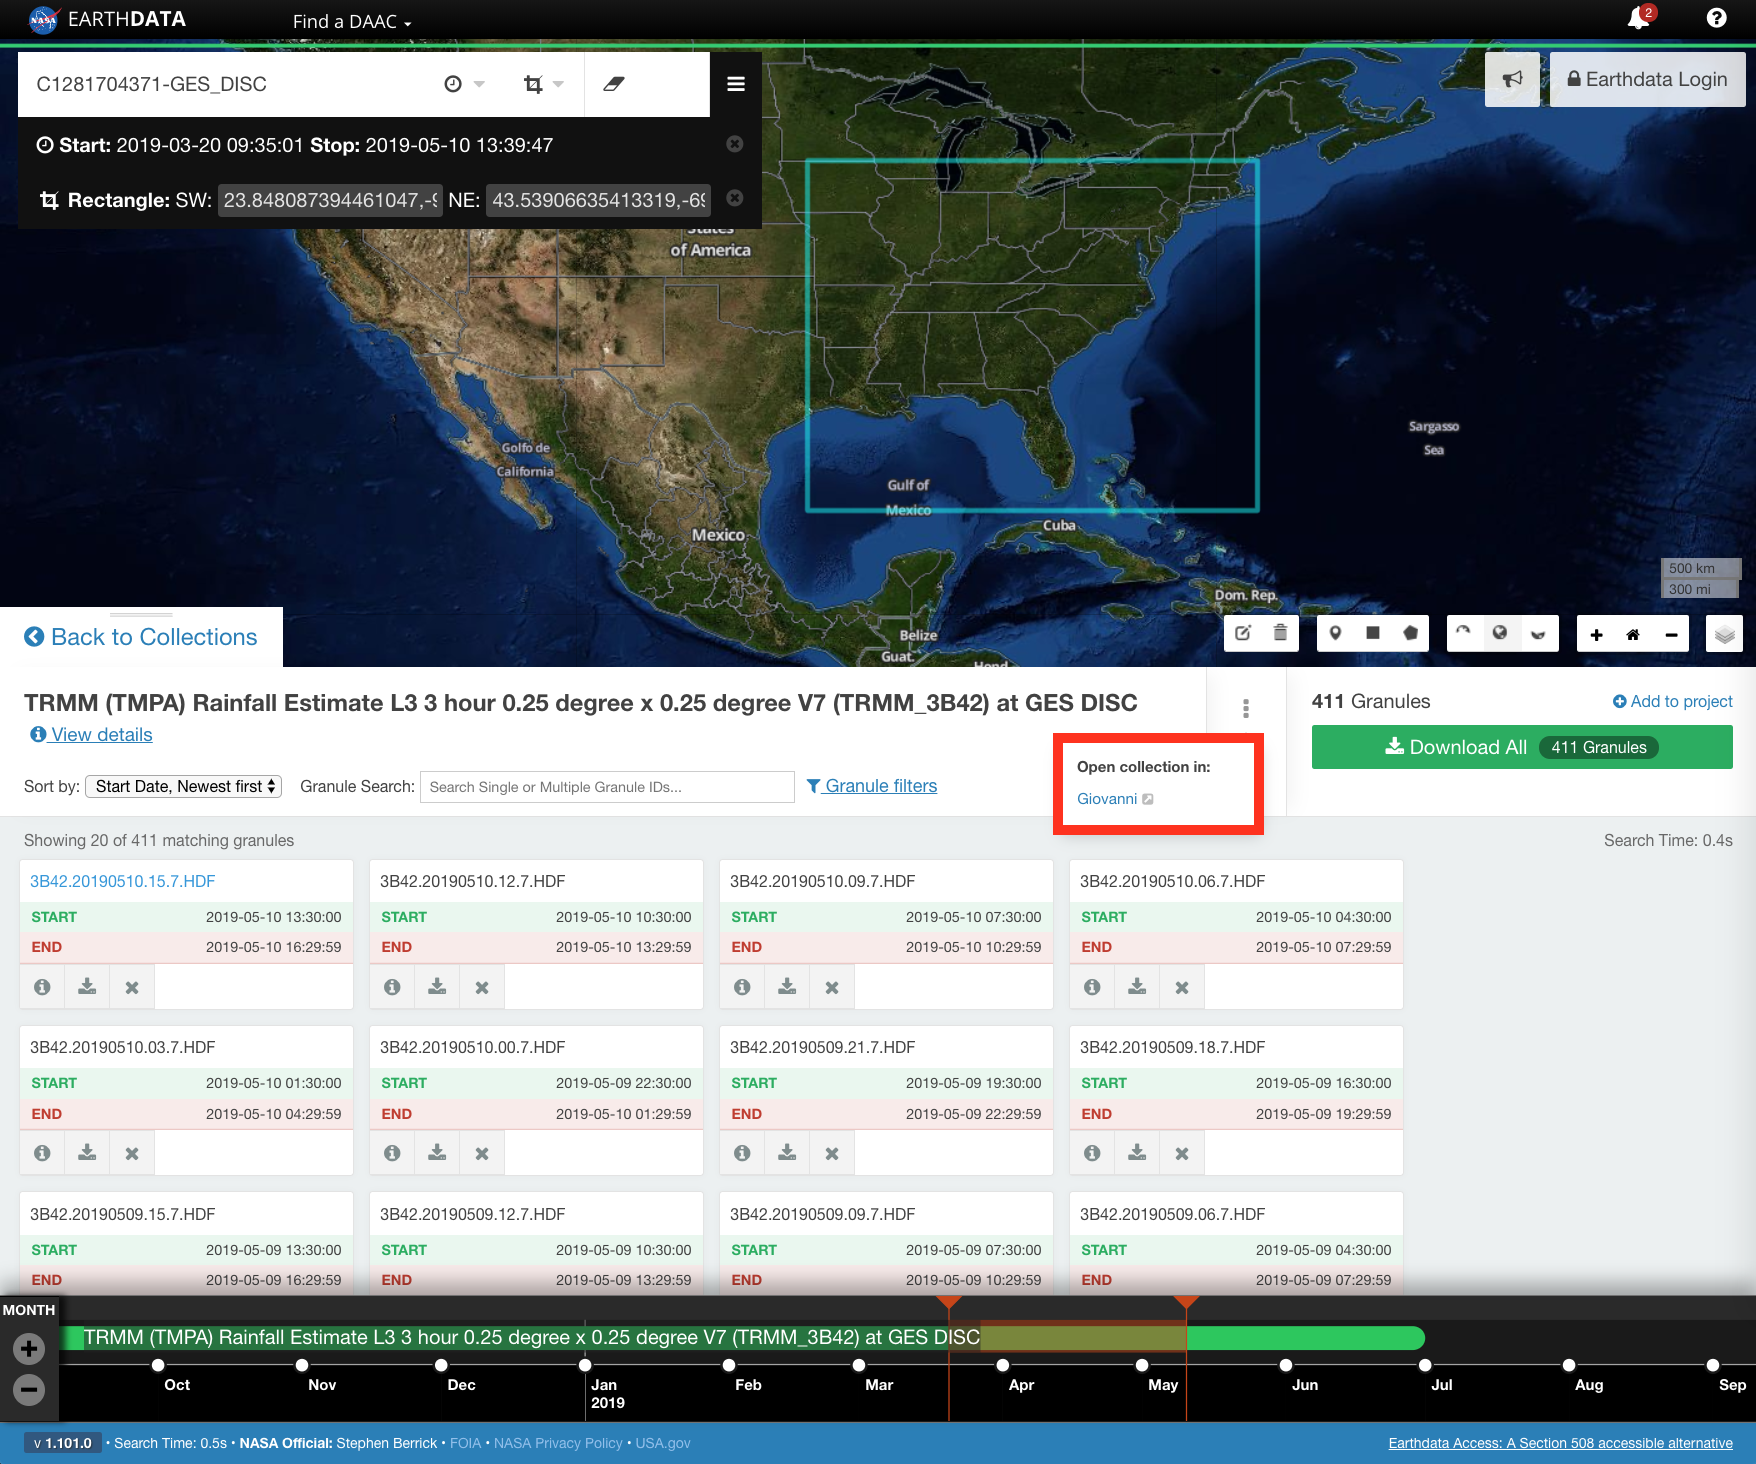Open collection in Giovanni link
Screen dimensions: 1756x1464
[1107, 799]
